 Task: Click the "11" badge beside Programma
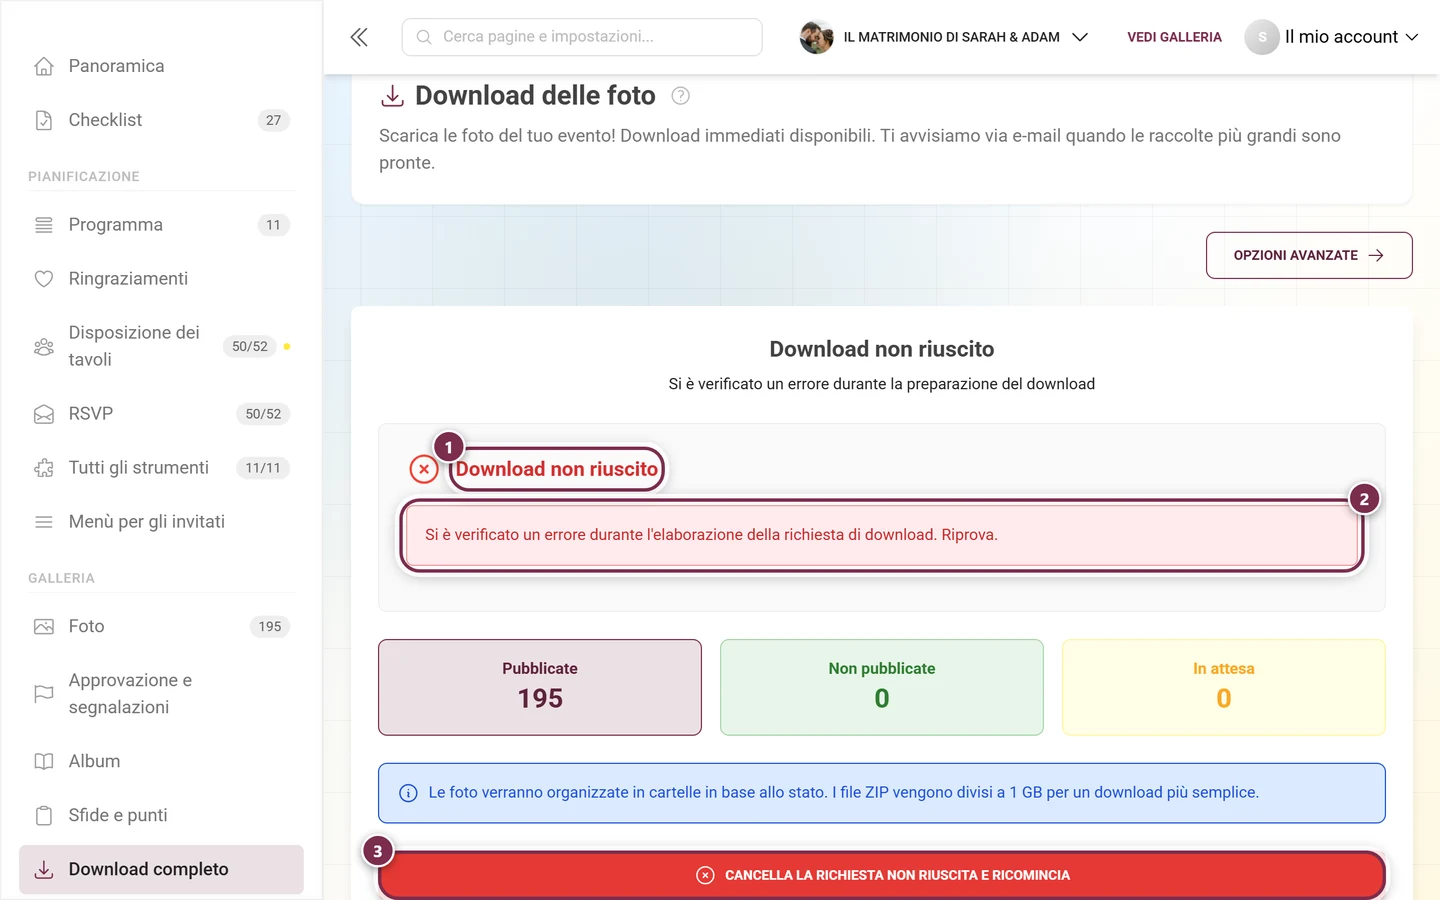tap(274, 225)
